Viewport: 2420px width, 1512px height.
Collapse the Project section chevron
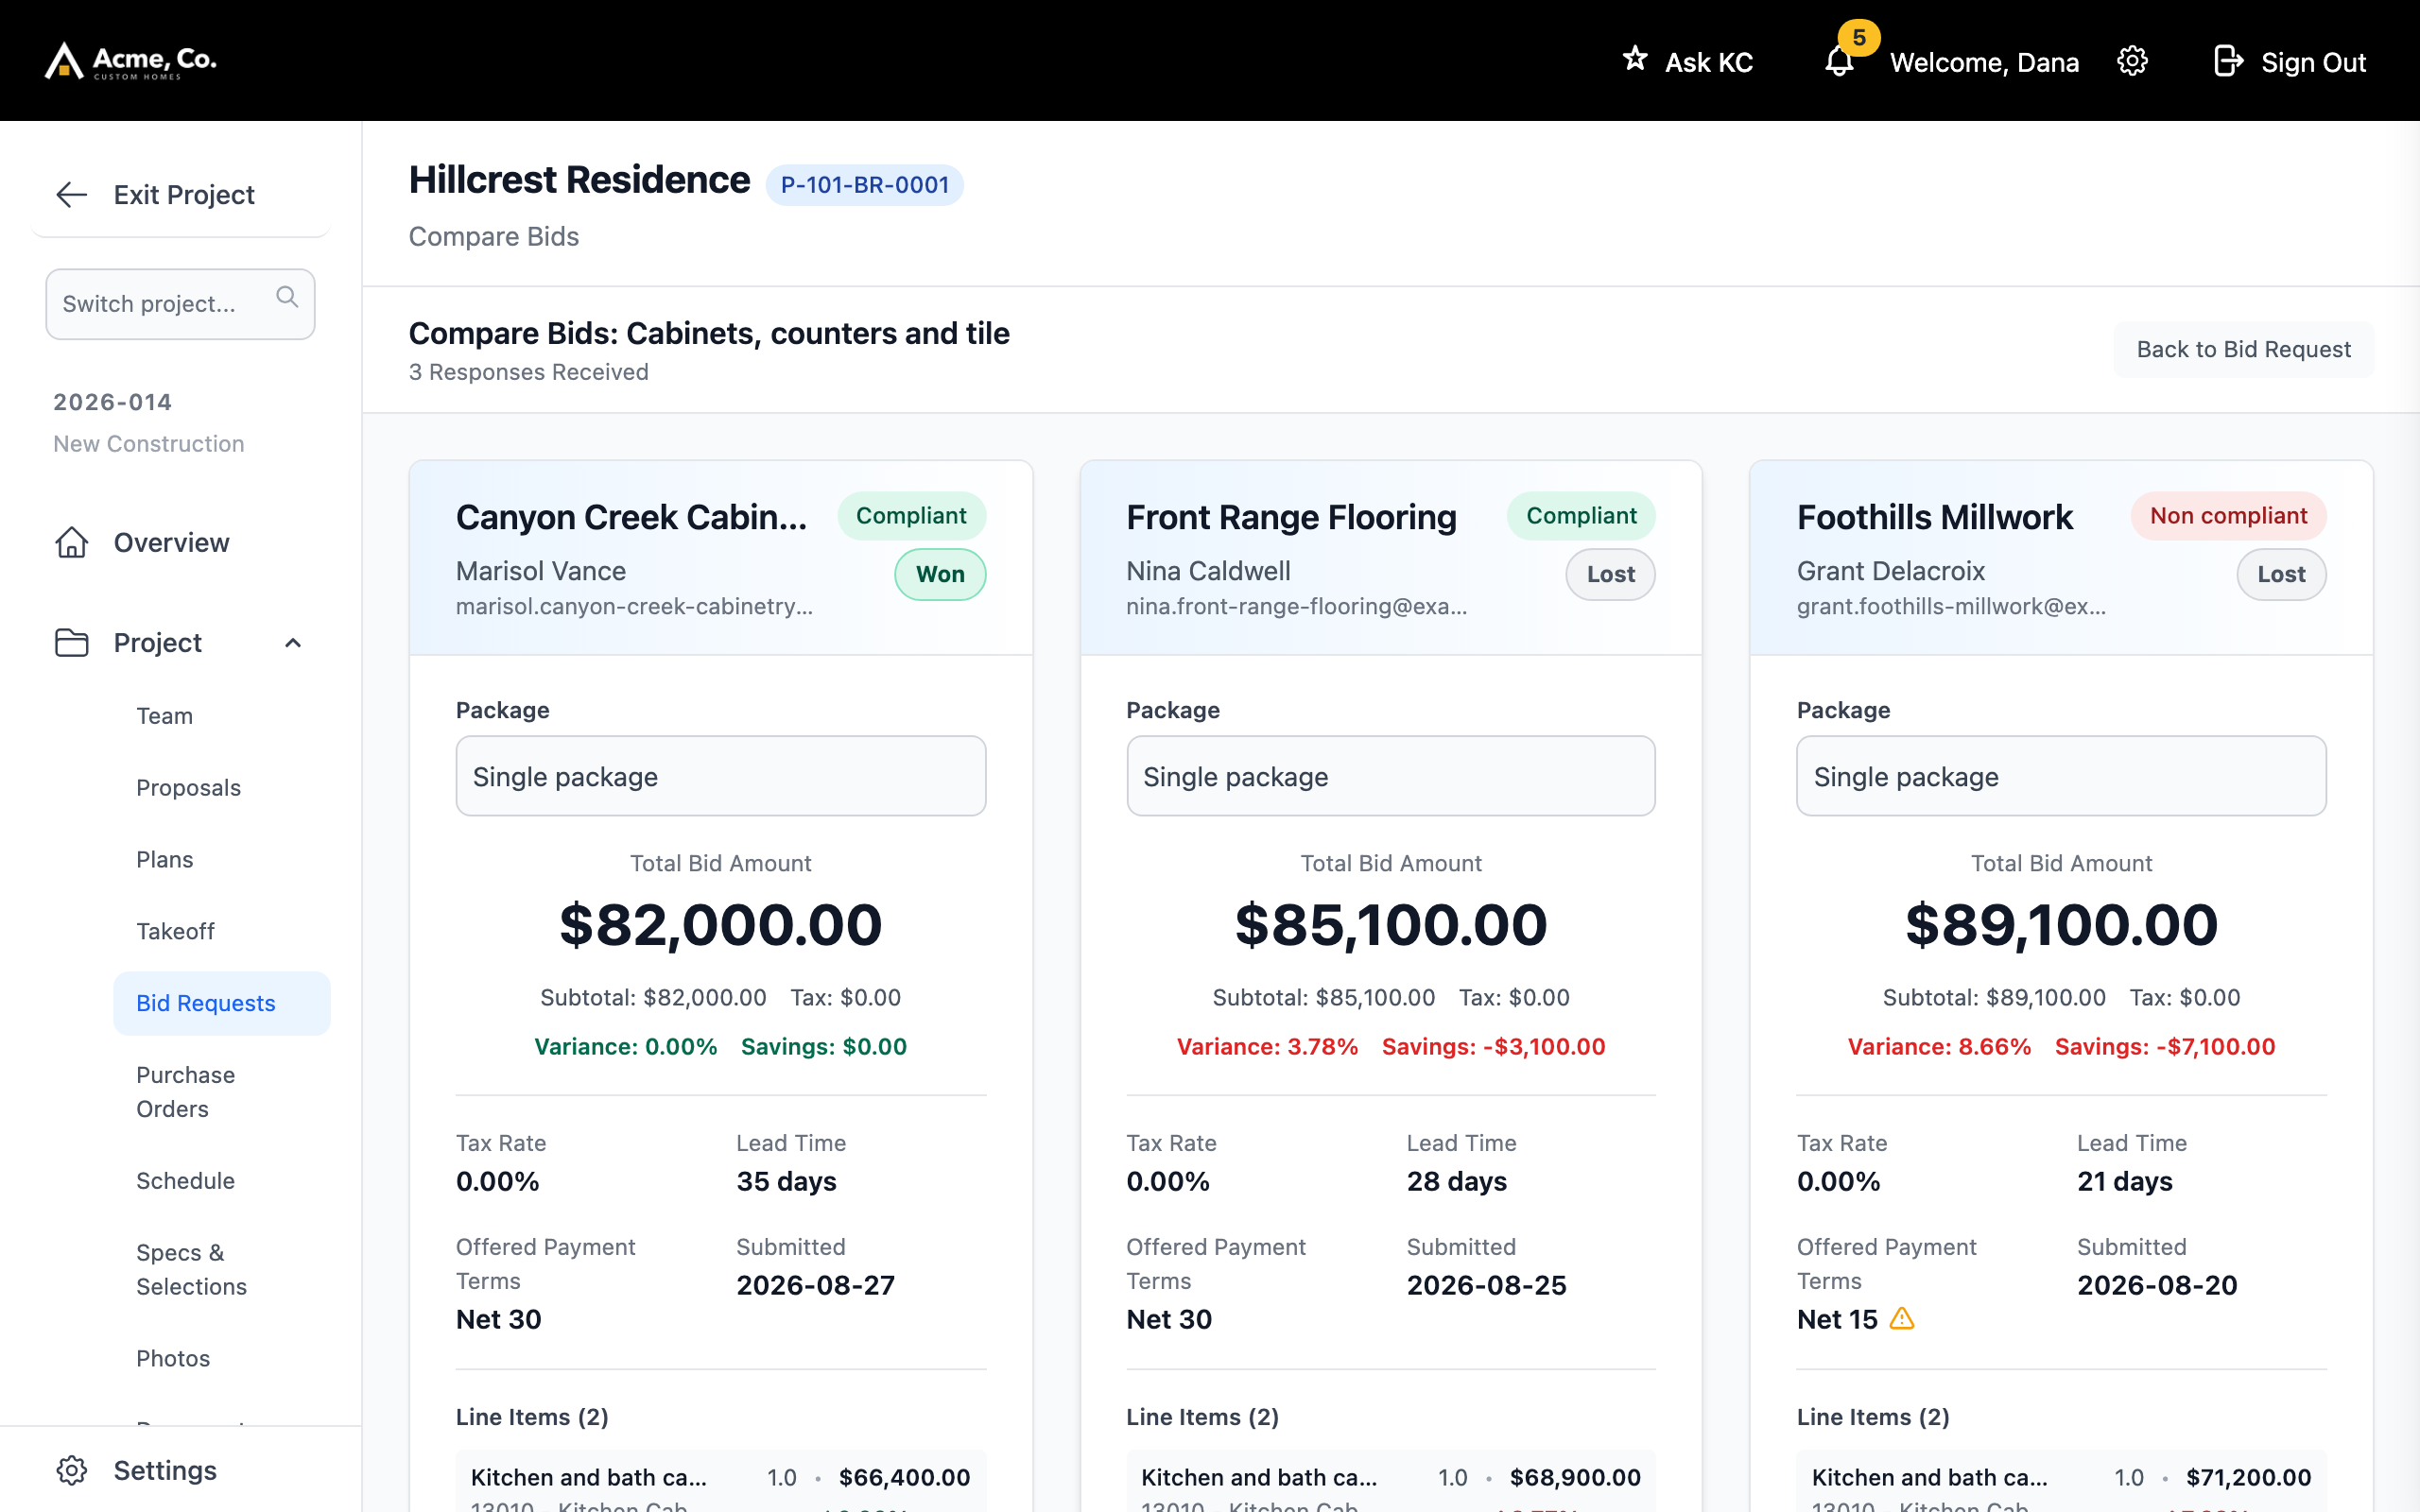(293, 643)
